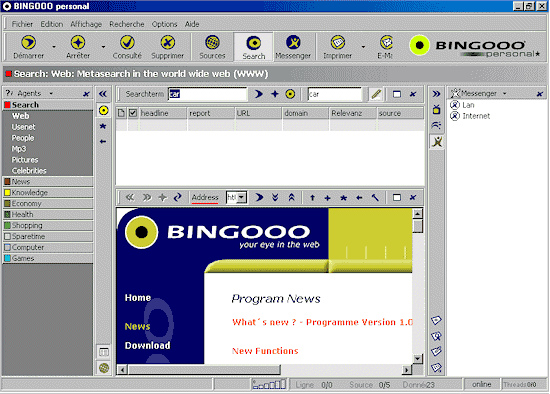Open the dropdown arrow next to Démarrer
Image resolution: width=550 pixels, height=394 pixels.
(54, 46)
